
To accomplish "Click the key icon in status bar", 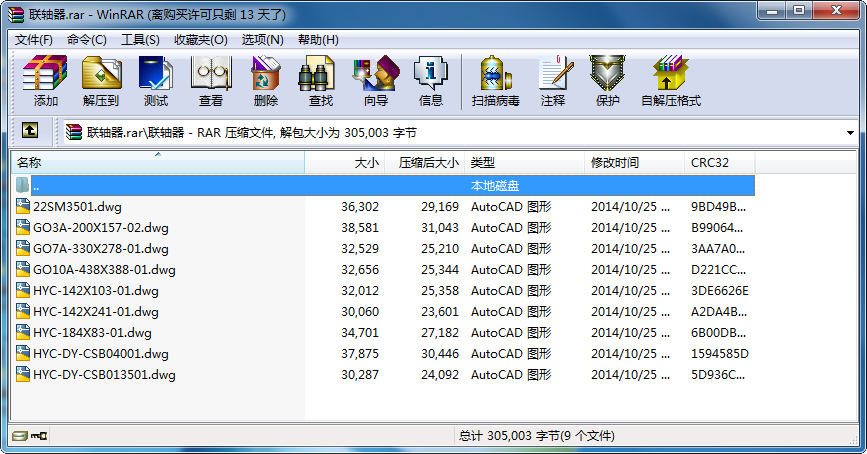I will pos(39,436).
